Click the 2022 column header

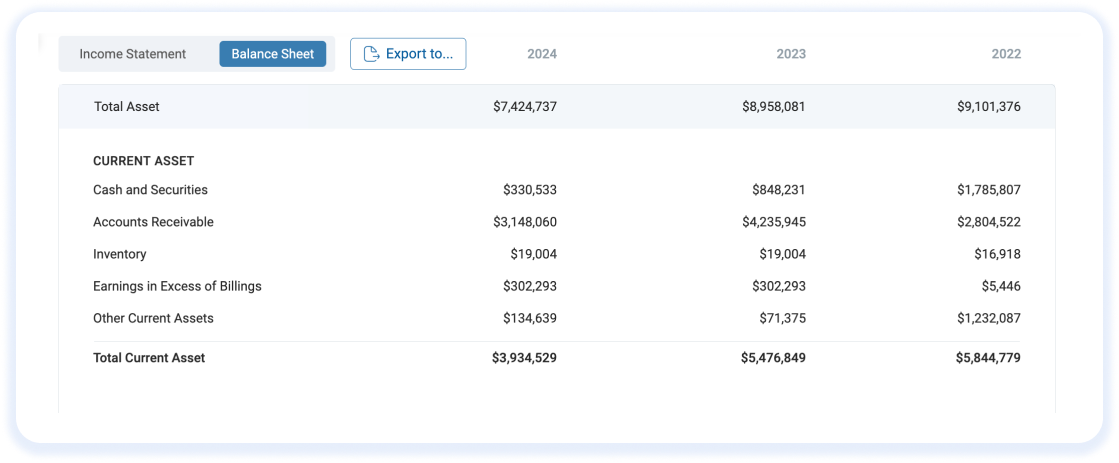pos(1006,54)
